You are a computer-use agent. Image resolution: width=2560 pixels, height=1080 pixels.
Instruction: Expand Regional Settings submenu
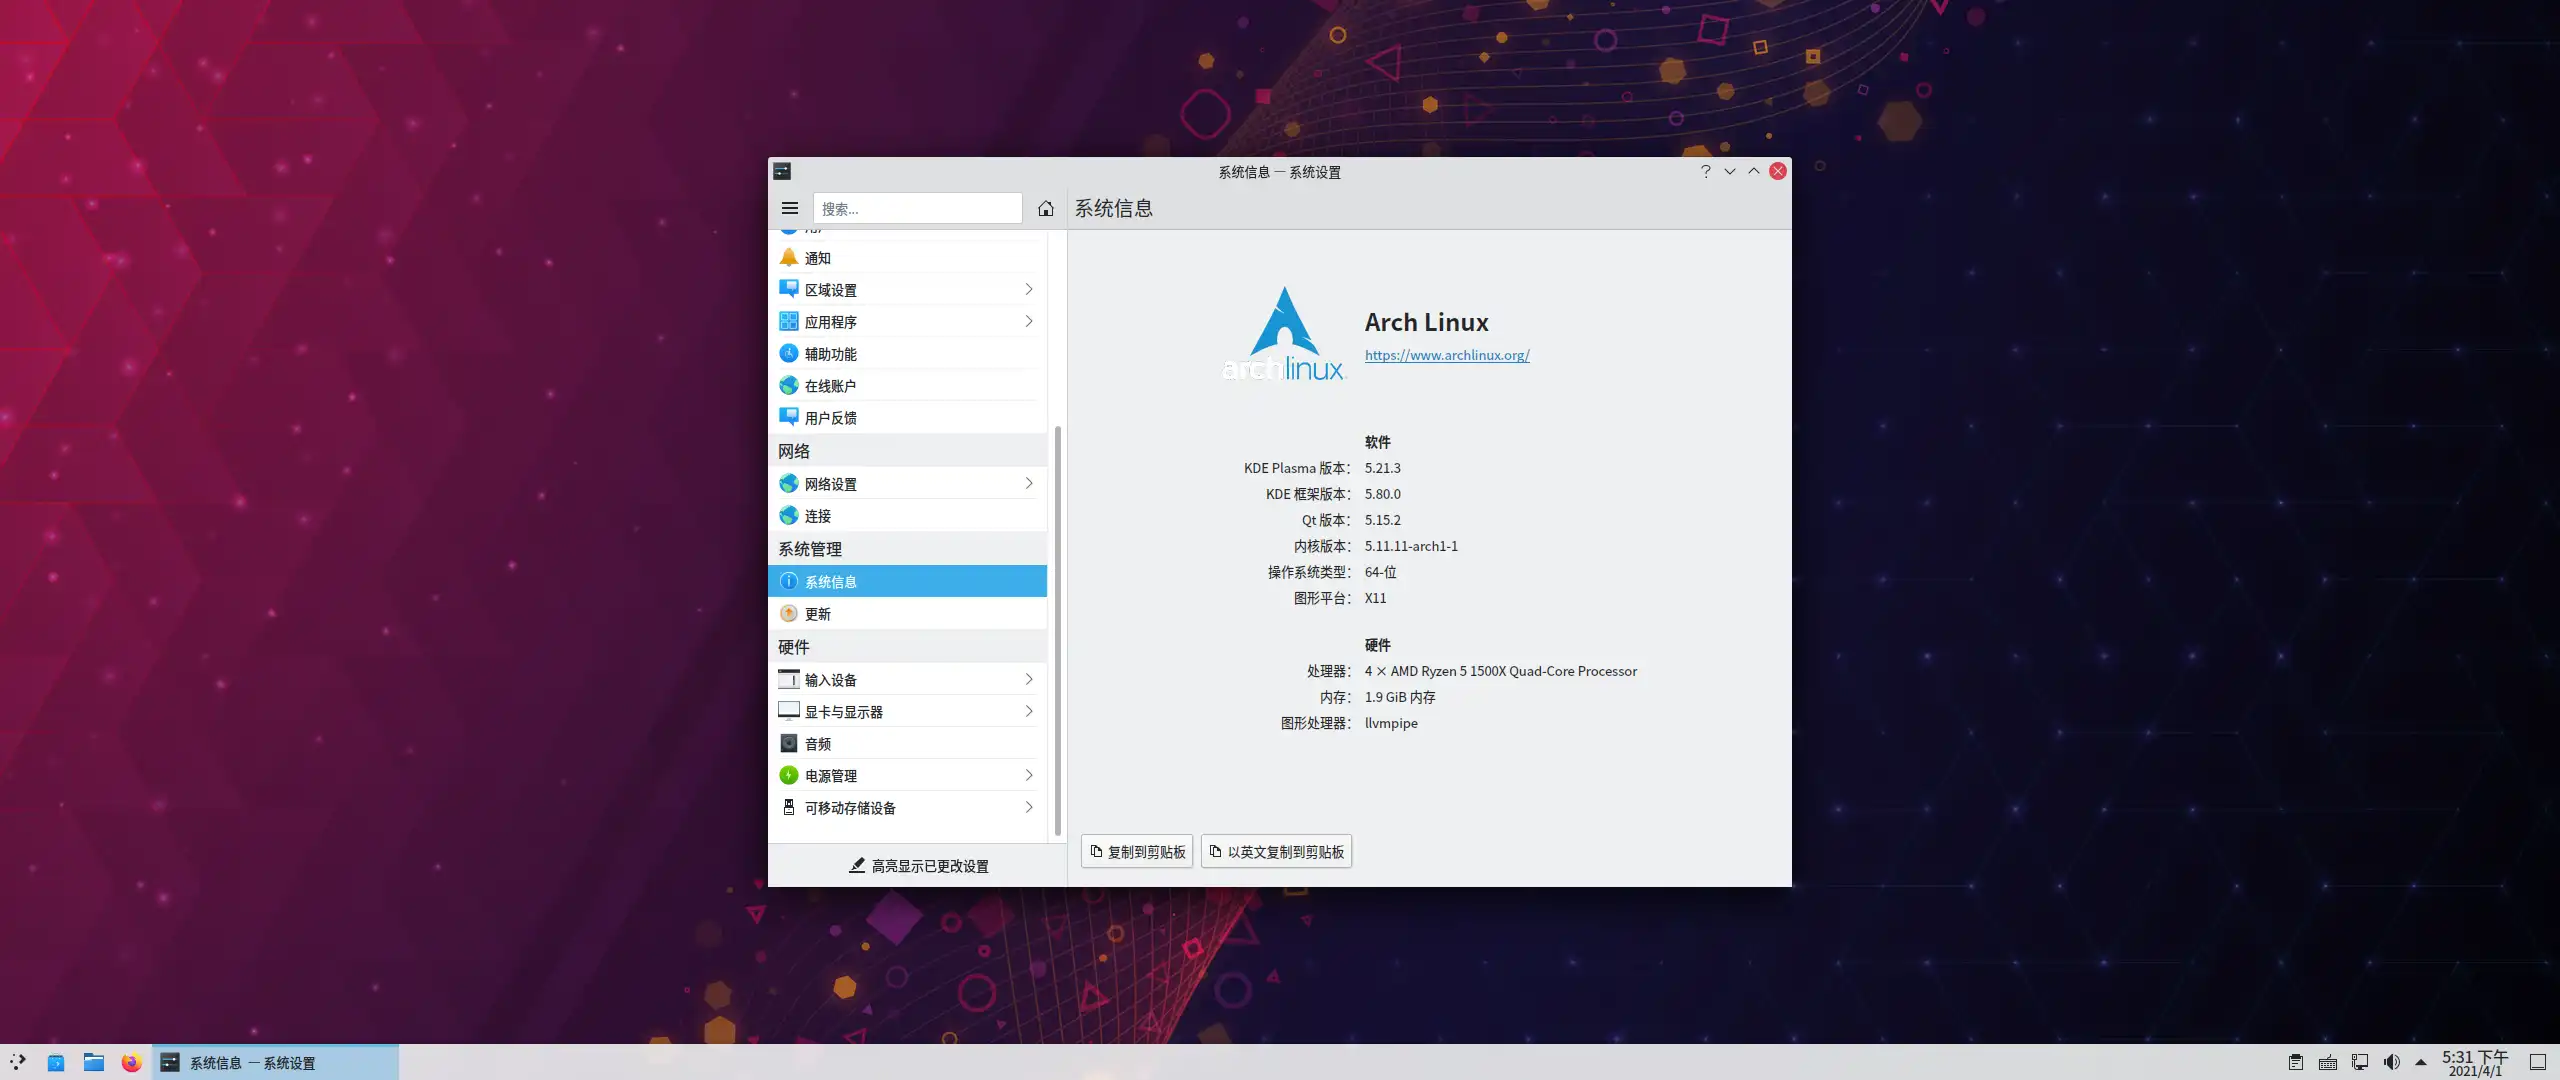1028,290
